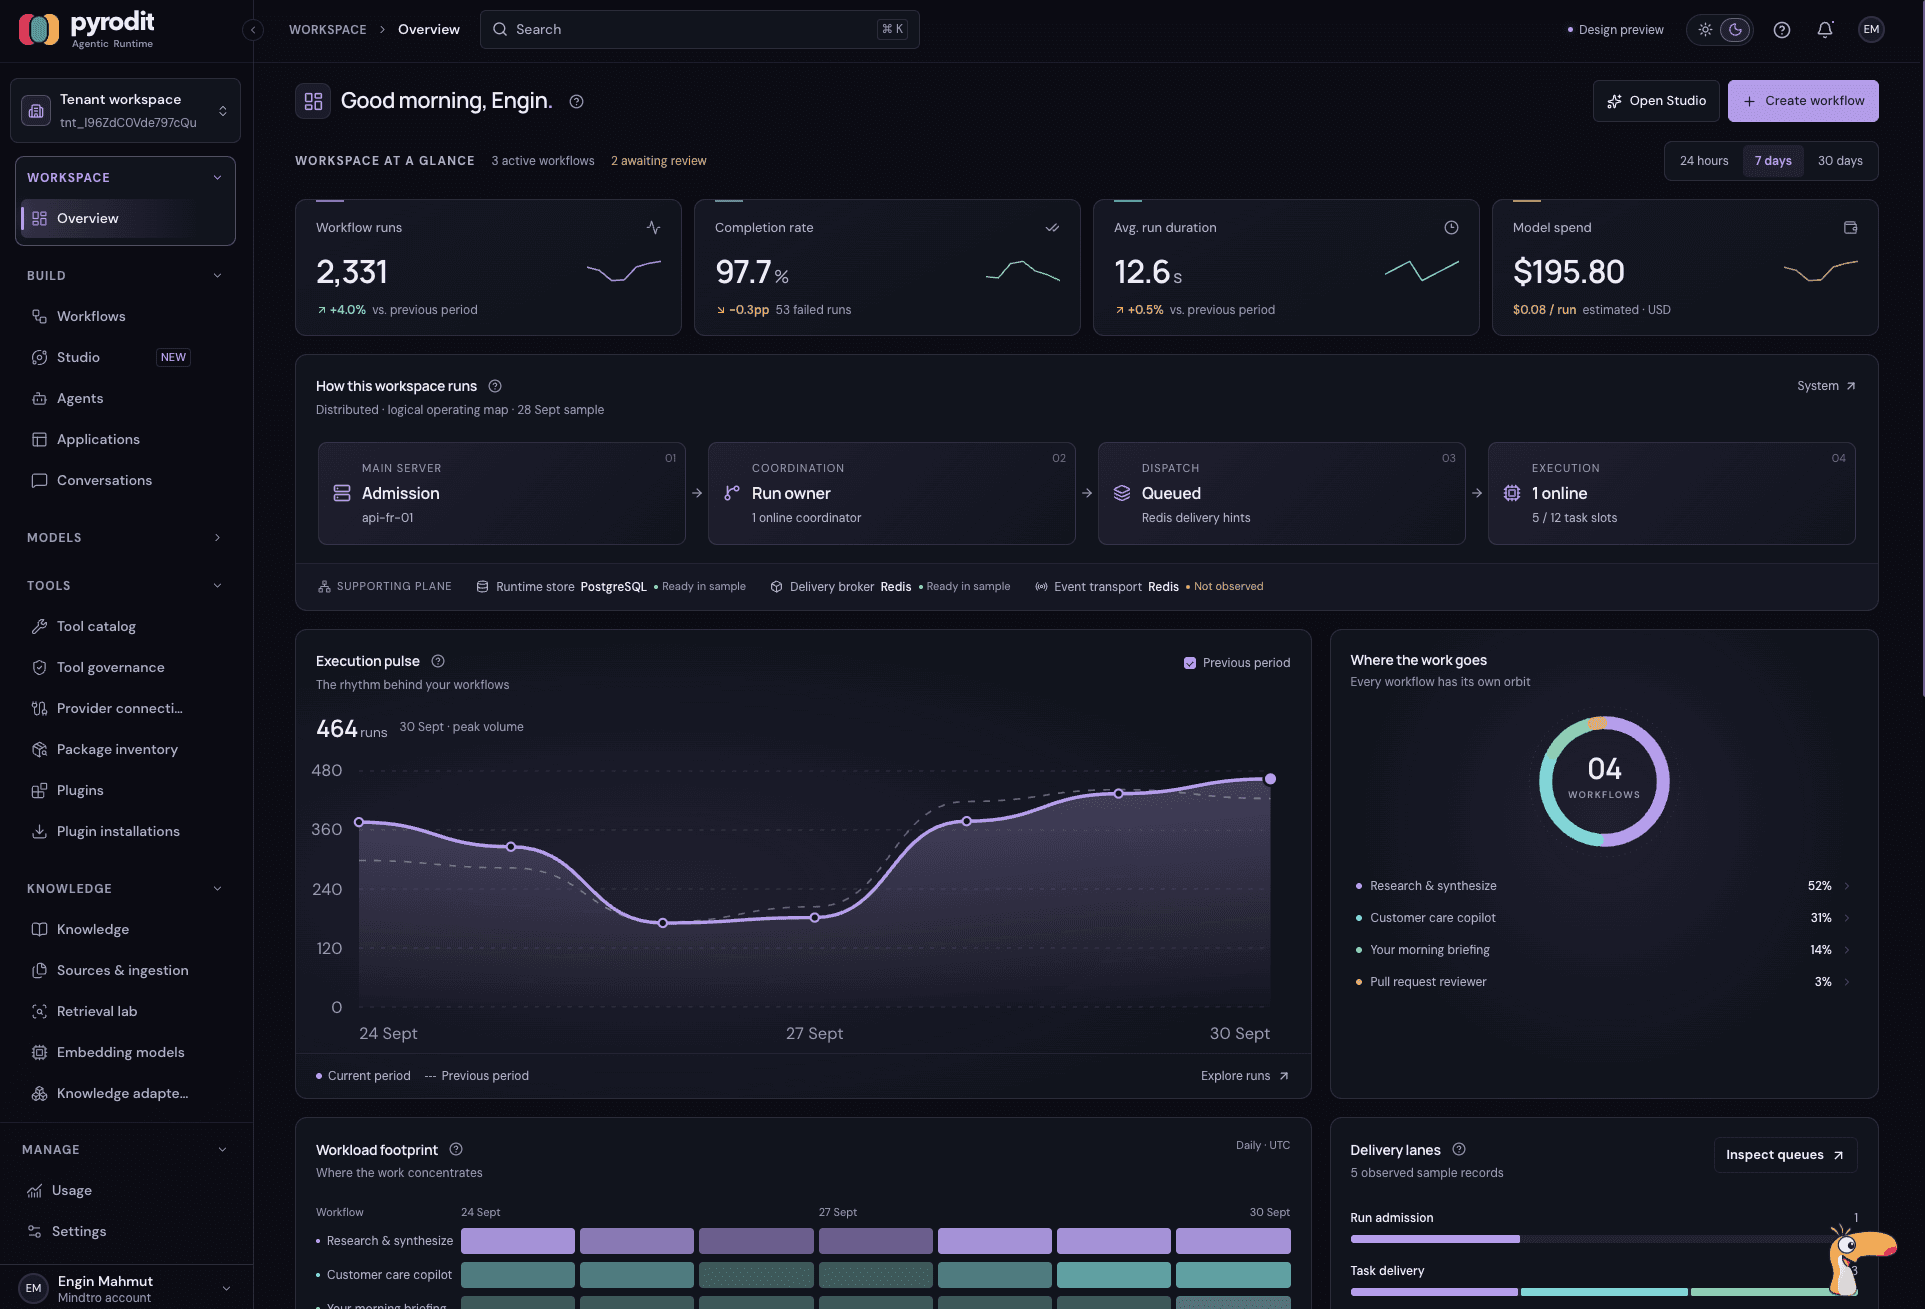The width and height of the screenshot is (1925, 1309).
Task: Click the 30 Sept peak point on chart
Action: pos(1270,779)
